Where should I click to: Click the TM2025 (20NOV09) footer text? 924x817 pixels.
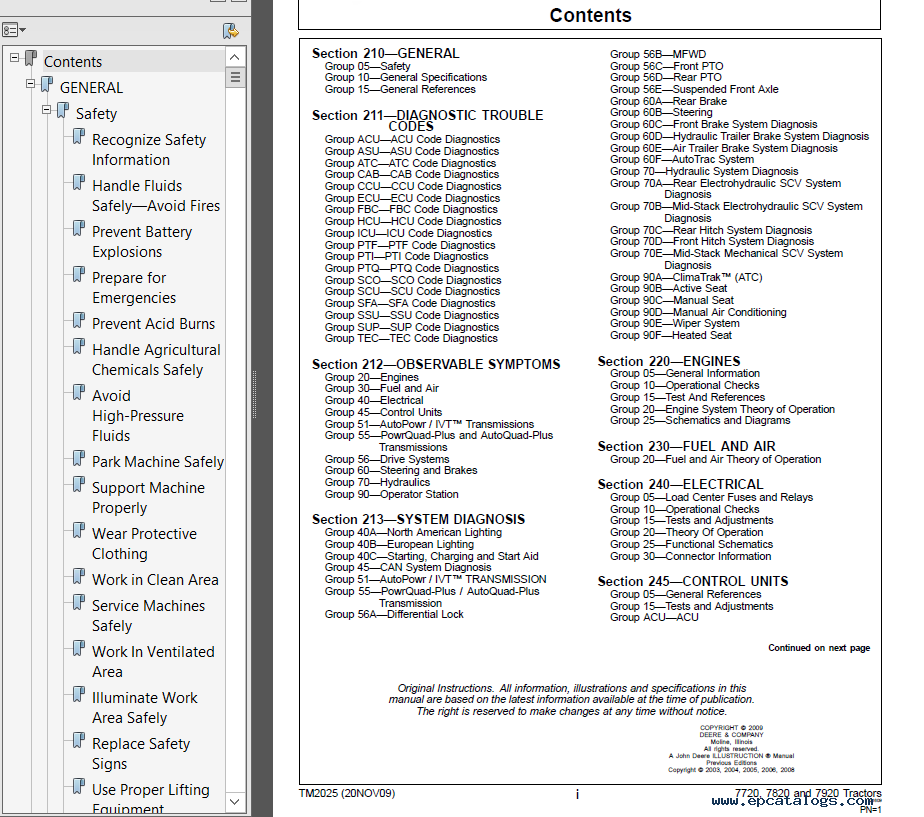click(x=346, y=793)
